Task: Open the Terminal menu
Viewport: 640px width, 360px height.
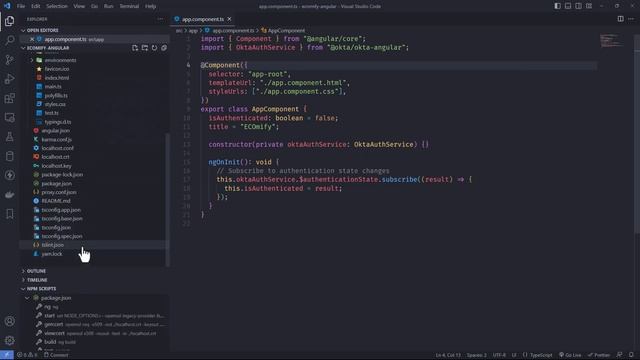Action: click(x=129, y=6)
